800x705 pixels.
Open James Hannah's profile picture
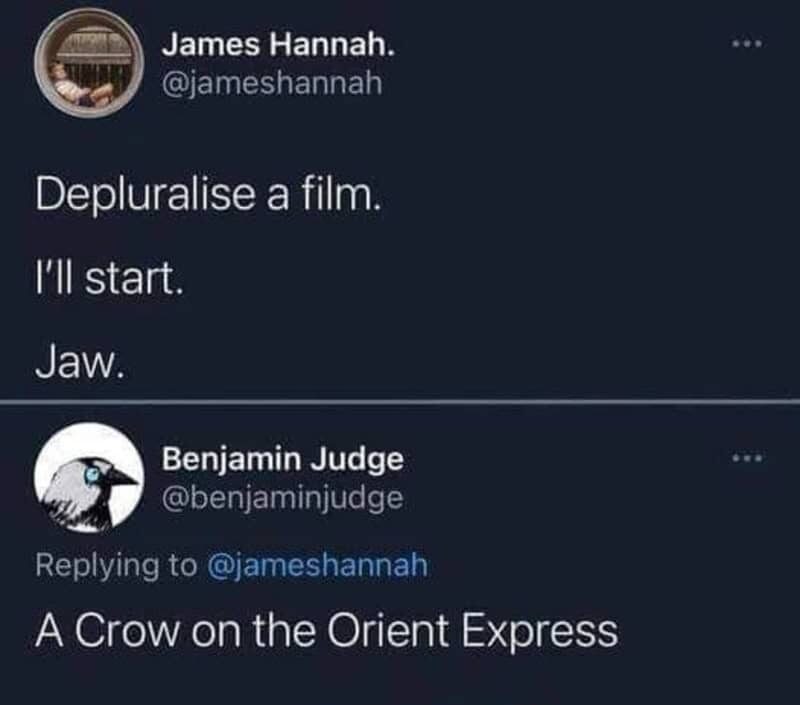[88, 66]
